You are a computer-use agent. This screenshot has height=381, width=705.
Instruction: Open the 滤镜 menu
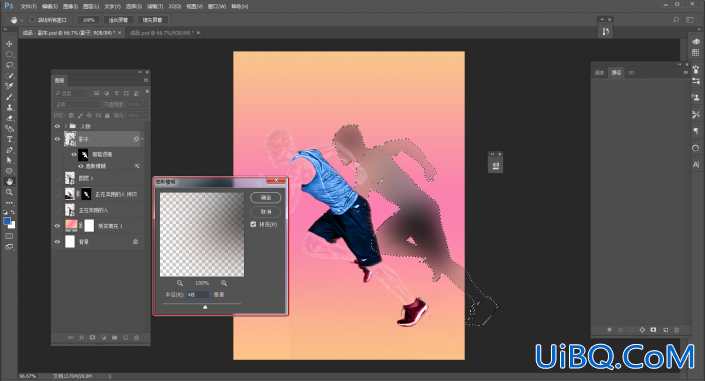[x=155, y=7]
